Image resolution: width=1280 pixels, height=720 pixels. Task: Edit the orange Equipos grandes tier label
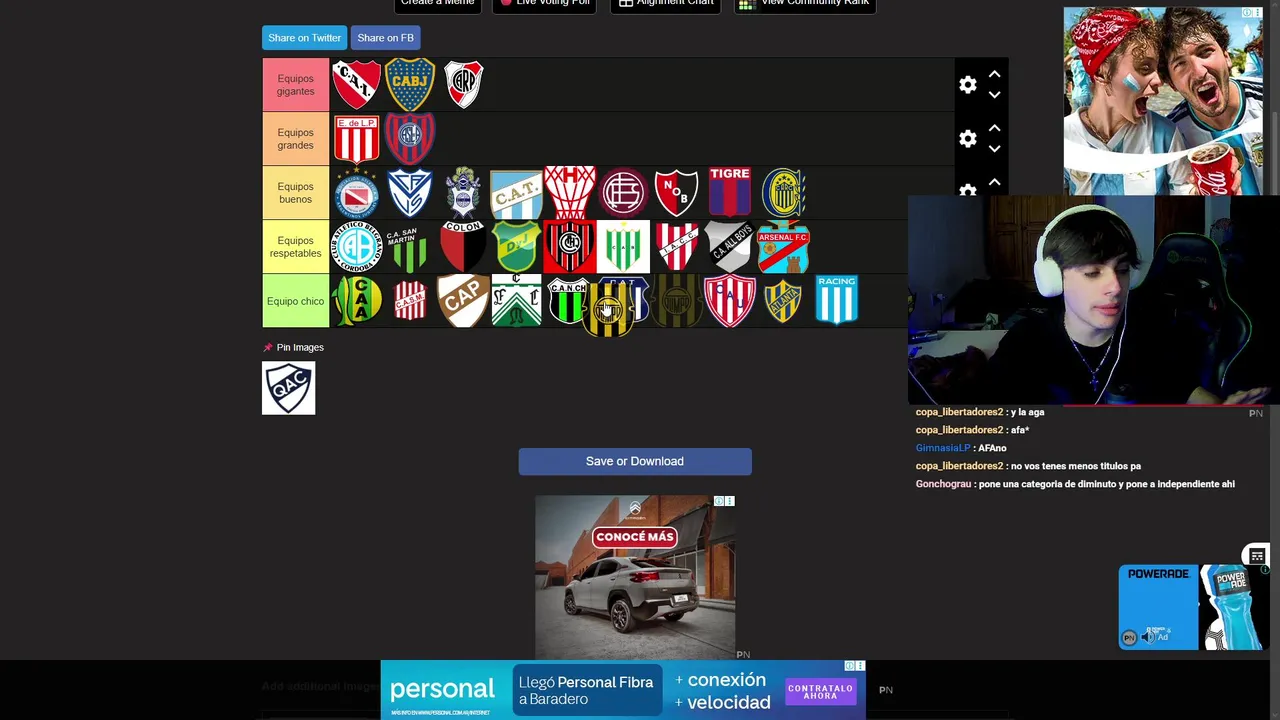[x=296, y=139]
